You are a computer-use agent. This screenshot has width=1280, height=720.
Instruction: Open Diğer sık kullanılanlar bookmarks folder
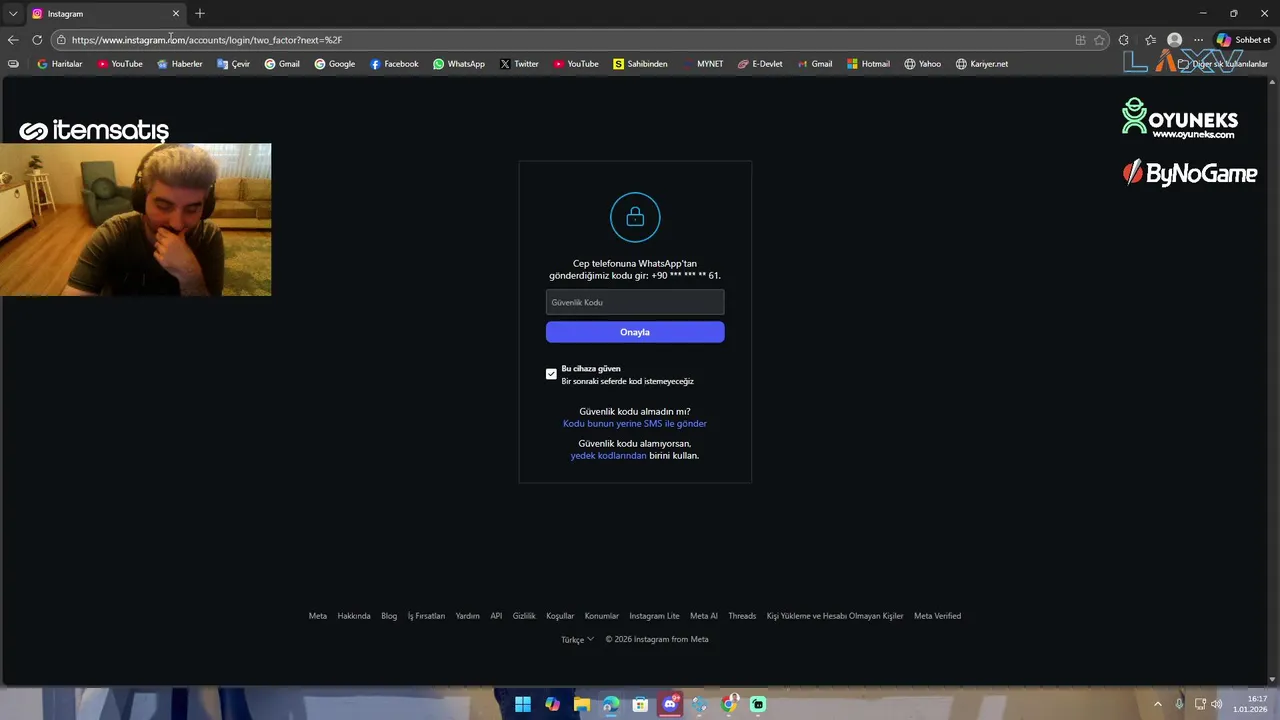[x=1222, y=64]
